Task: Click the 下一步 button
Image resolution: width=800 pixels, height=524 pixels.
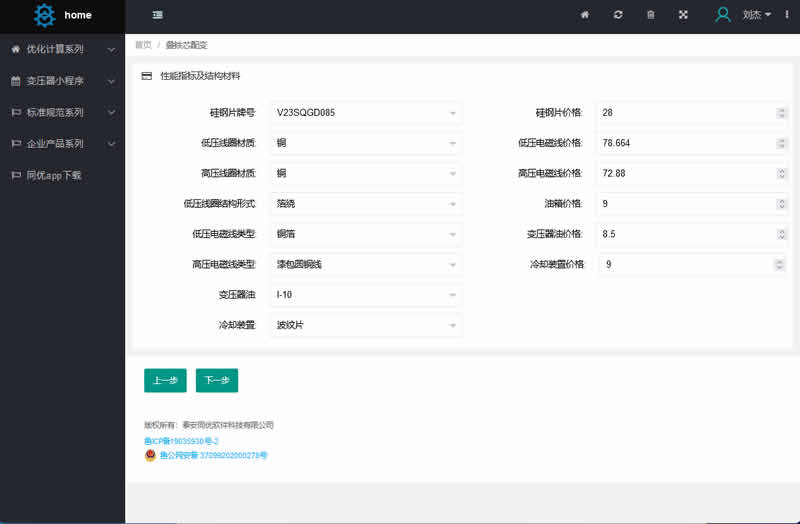Action: [217, 381]
